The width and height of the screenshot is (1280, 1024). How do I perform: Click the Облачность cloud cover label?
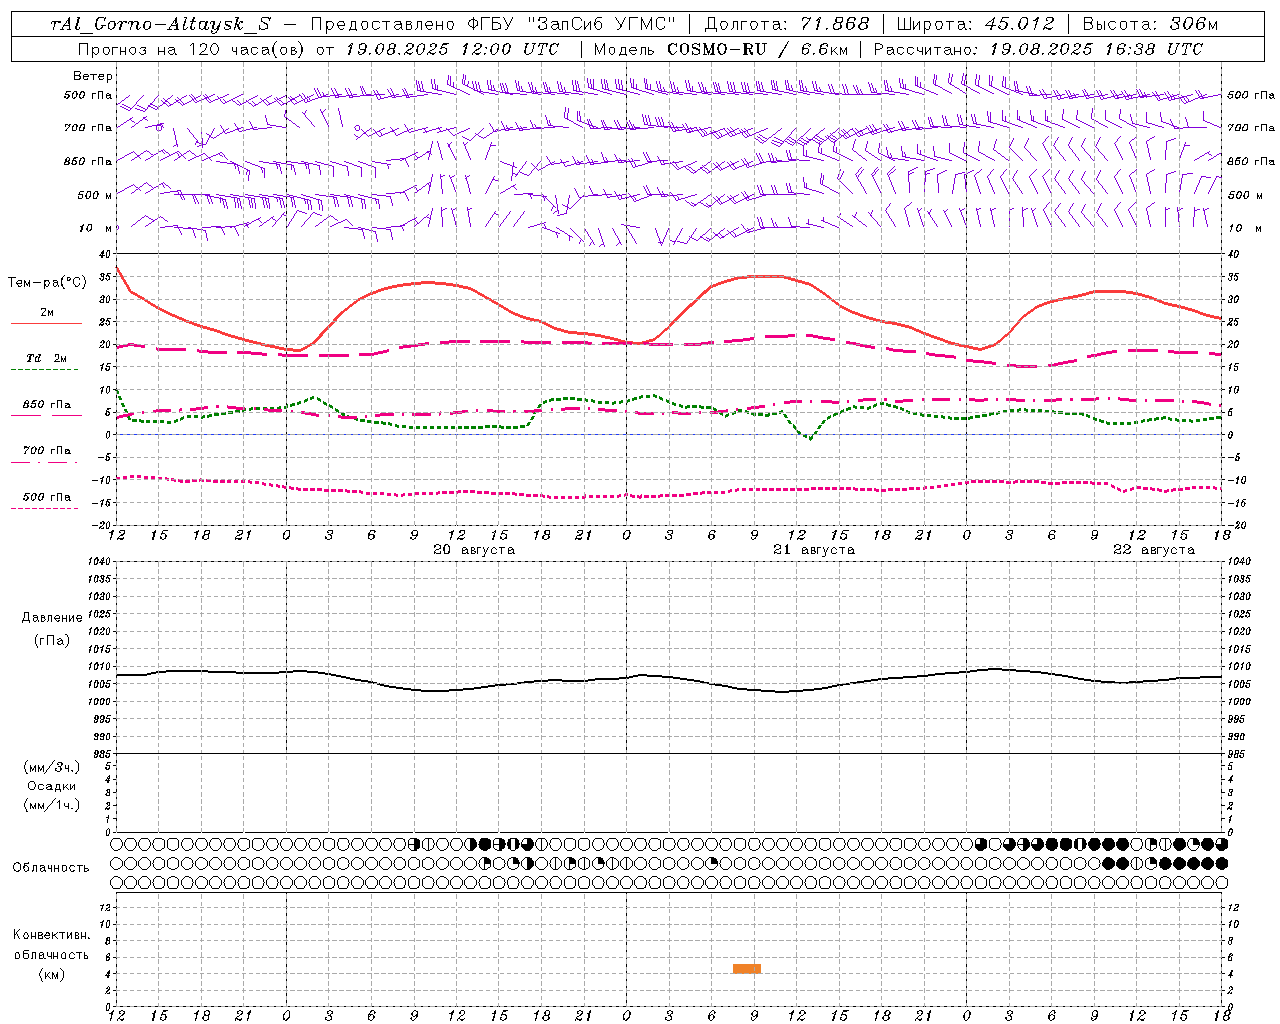51,867
